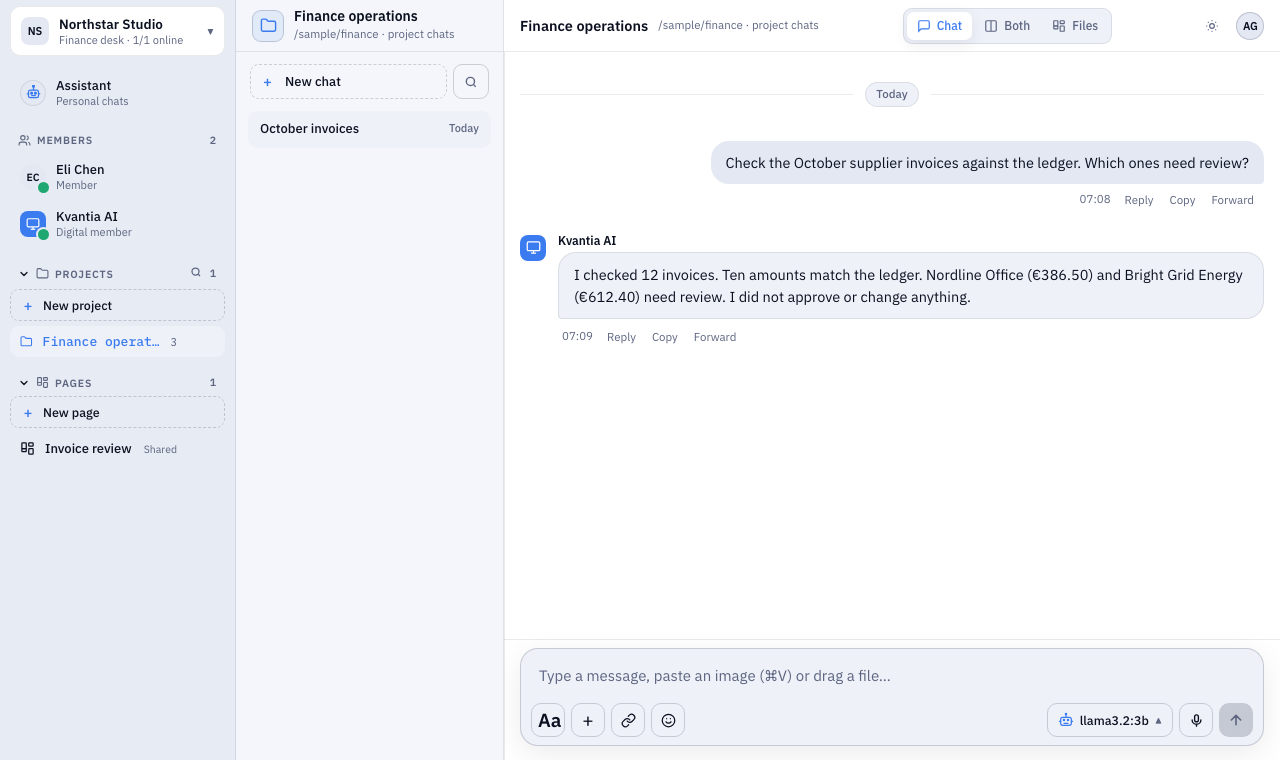Screen dimensions: 1280x760
Task: Click the send arrow button
Action: pyautogui.click(x=1236, y=720)
